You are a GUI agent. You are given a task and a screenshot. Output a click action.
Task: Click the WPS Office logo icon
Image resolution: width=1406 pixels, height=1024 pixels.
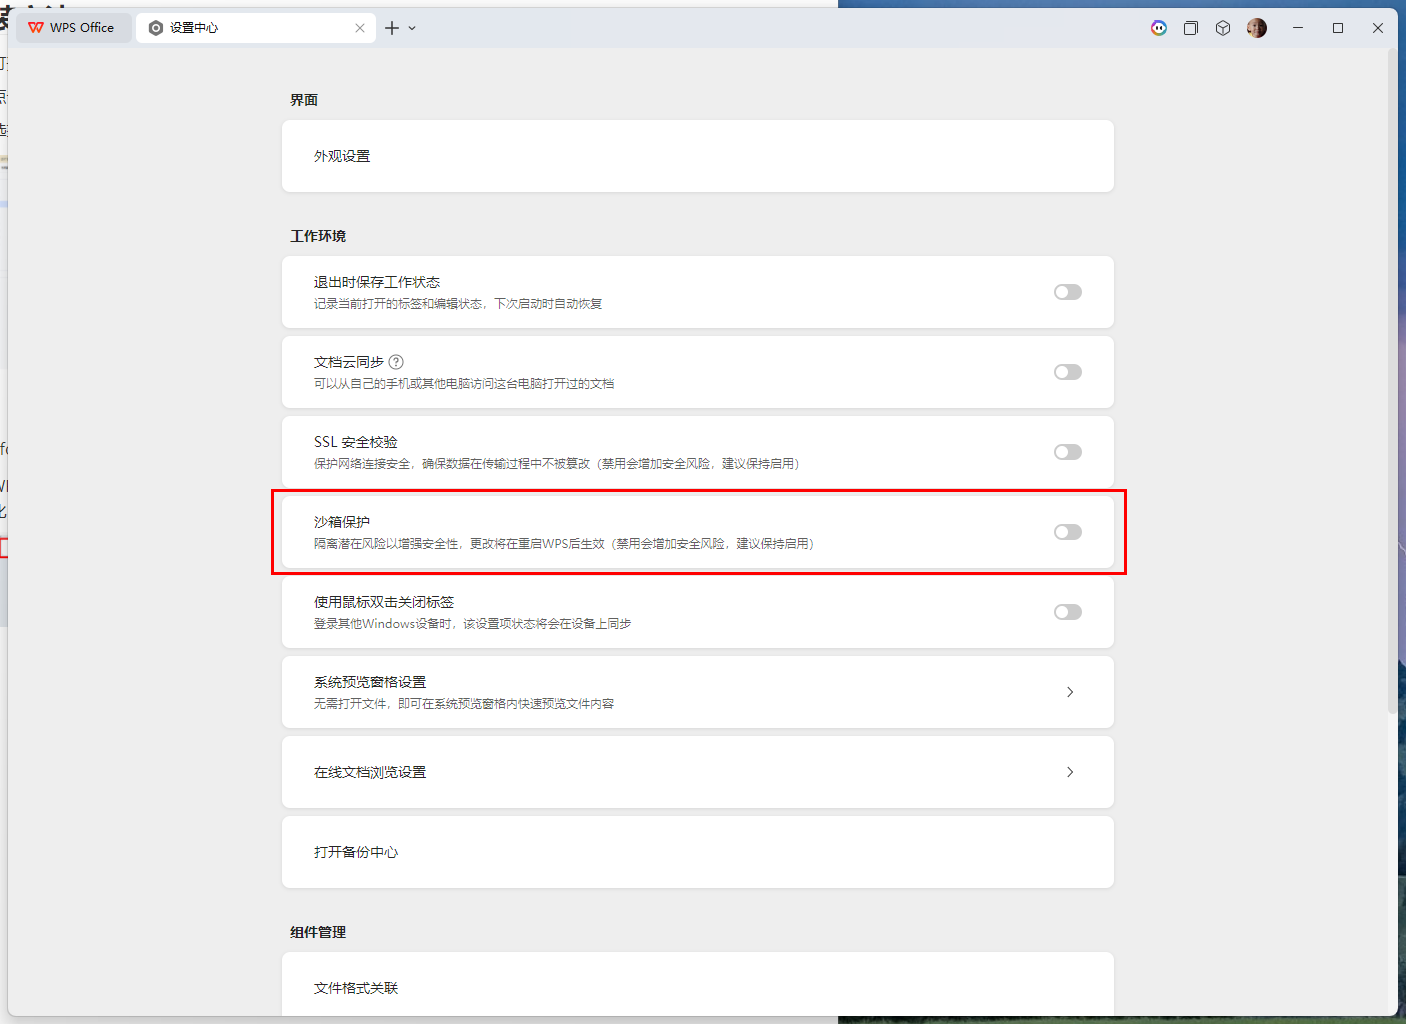36,28
